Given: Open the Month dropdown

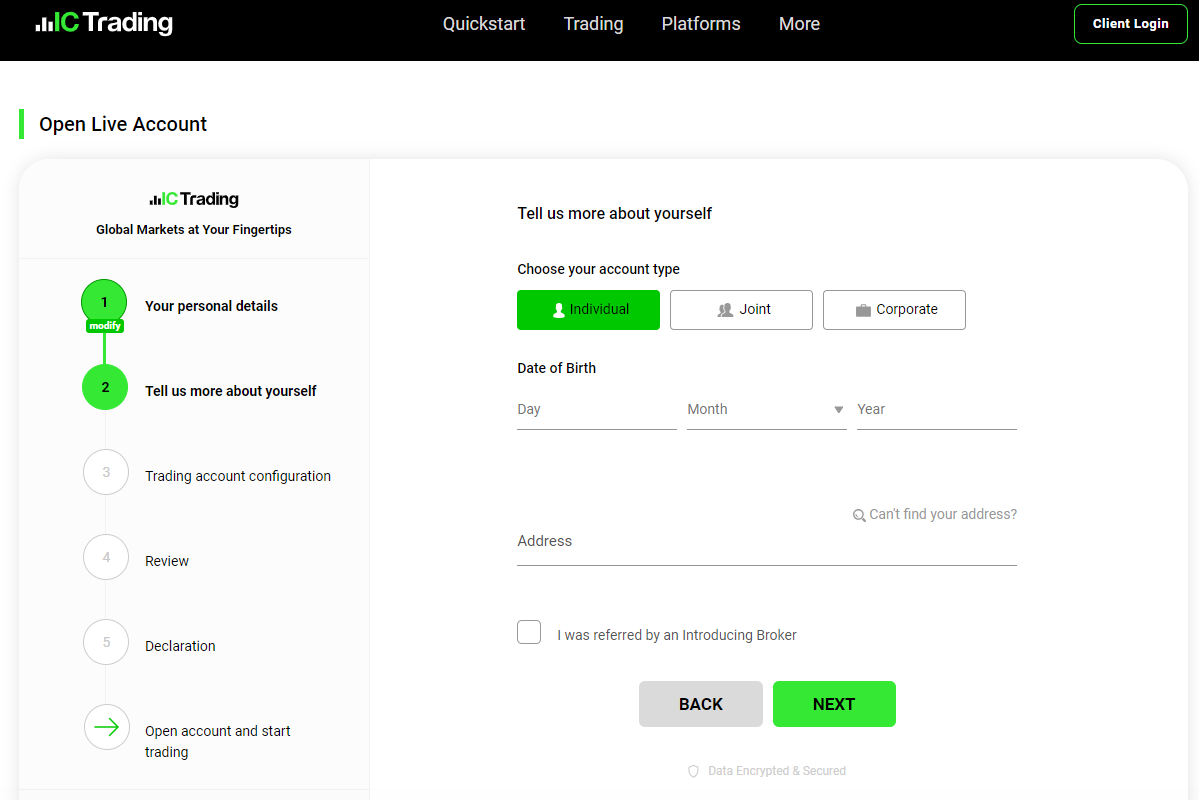Looking at the screenshot, I should point(766,410).
